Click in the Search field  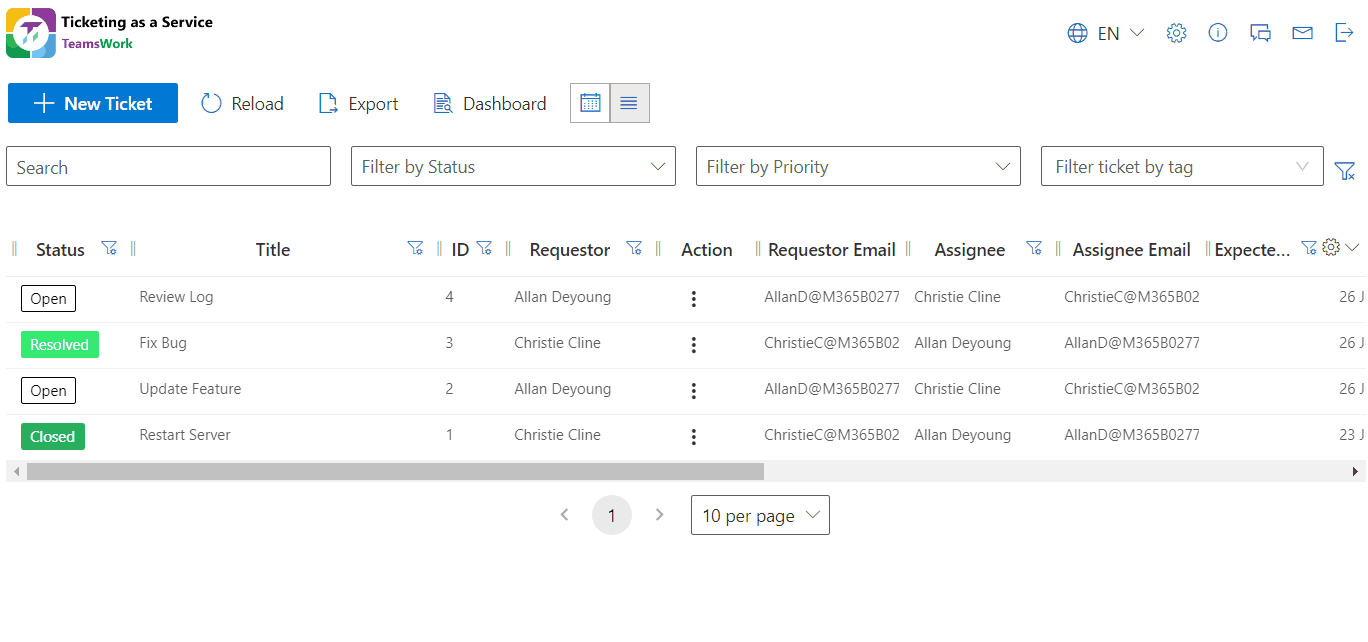pyautogui.click(x=168, y=166)
